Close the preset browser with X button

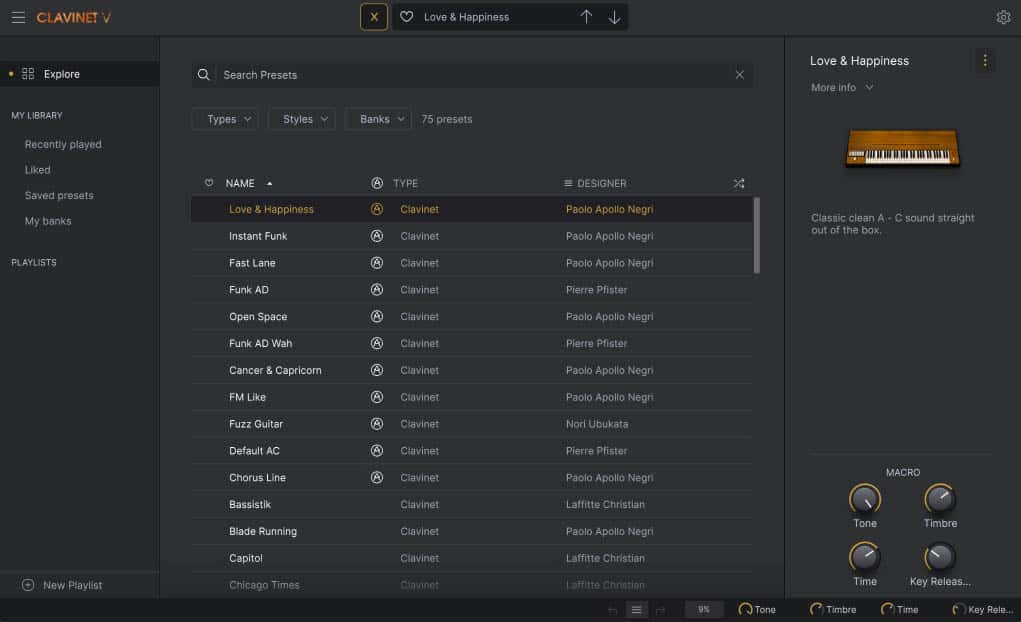(374, 17)
